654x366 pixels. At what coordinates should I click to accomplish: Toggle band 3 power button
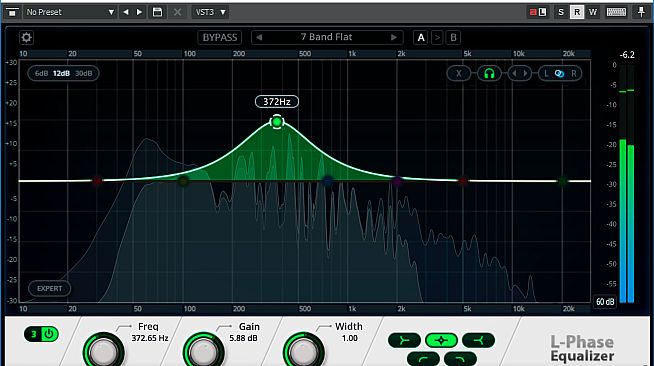[49, 334]
